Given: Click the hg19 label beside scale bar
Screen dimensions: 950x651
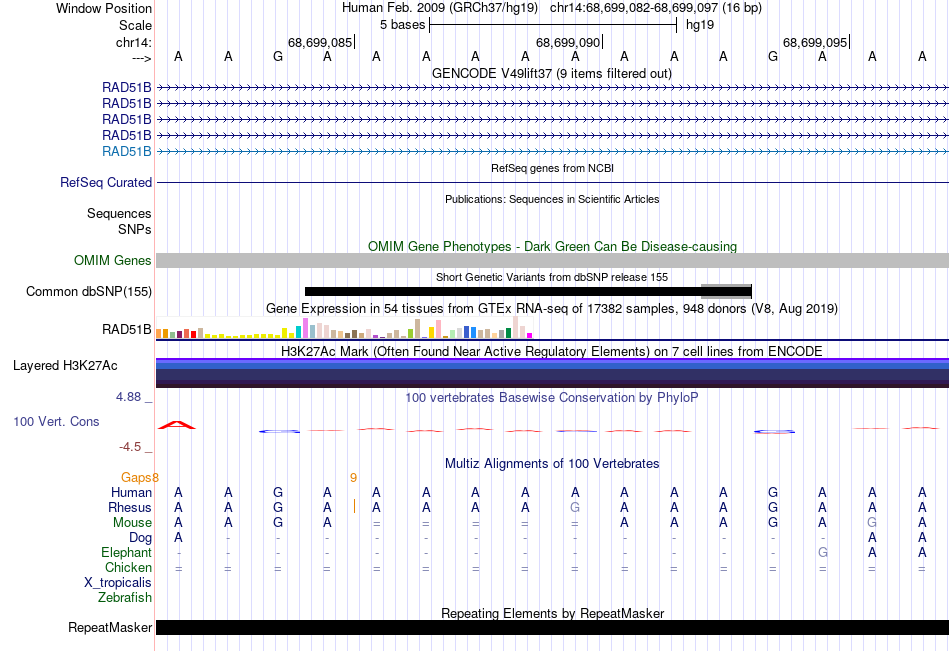Looking at the screenshot, I should click(700, 25).
